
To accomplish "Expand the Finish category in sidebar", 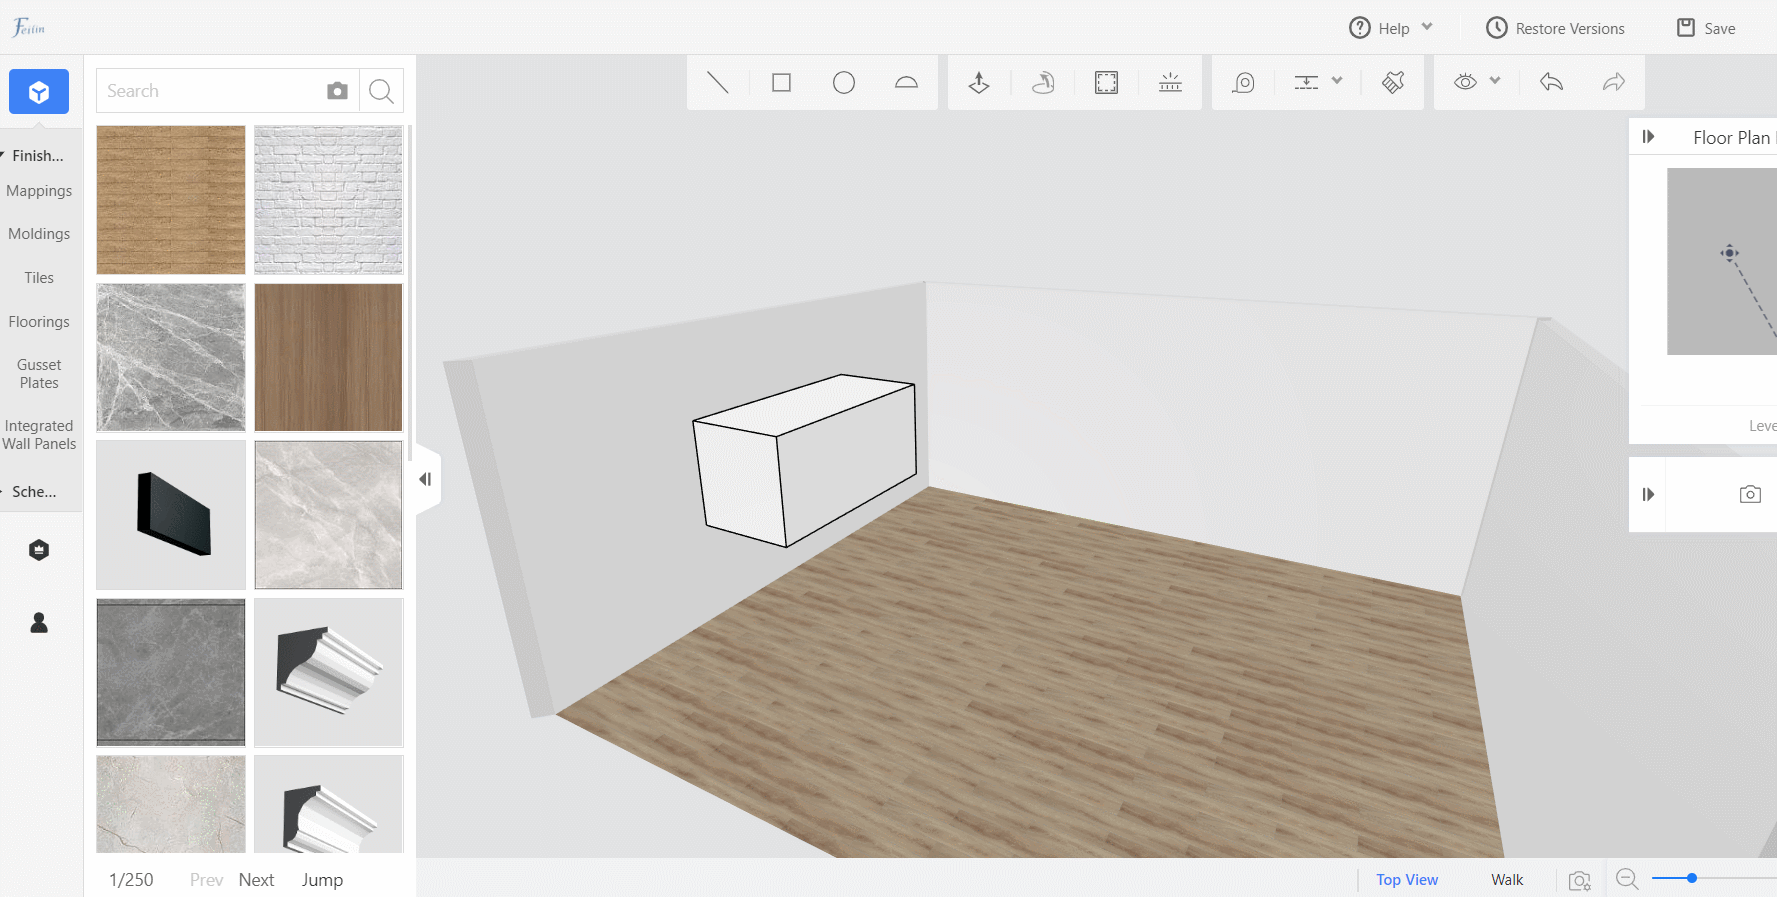I will pos(37,156).
